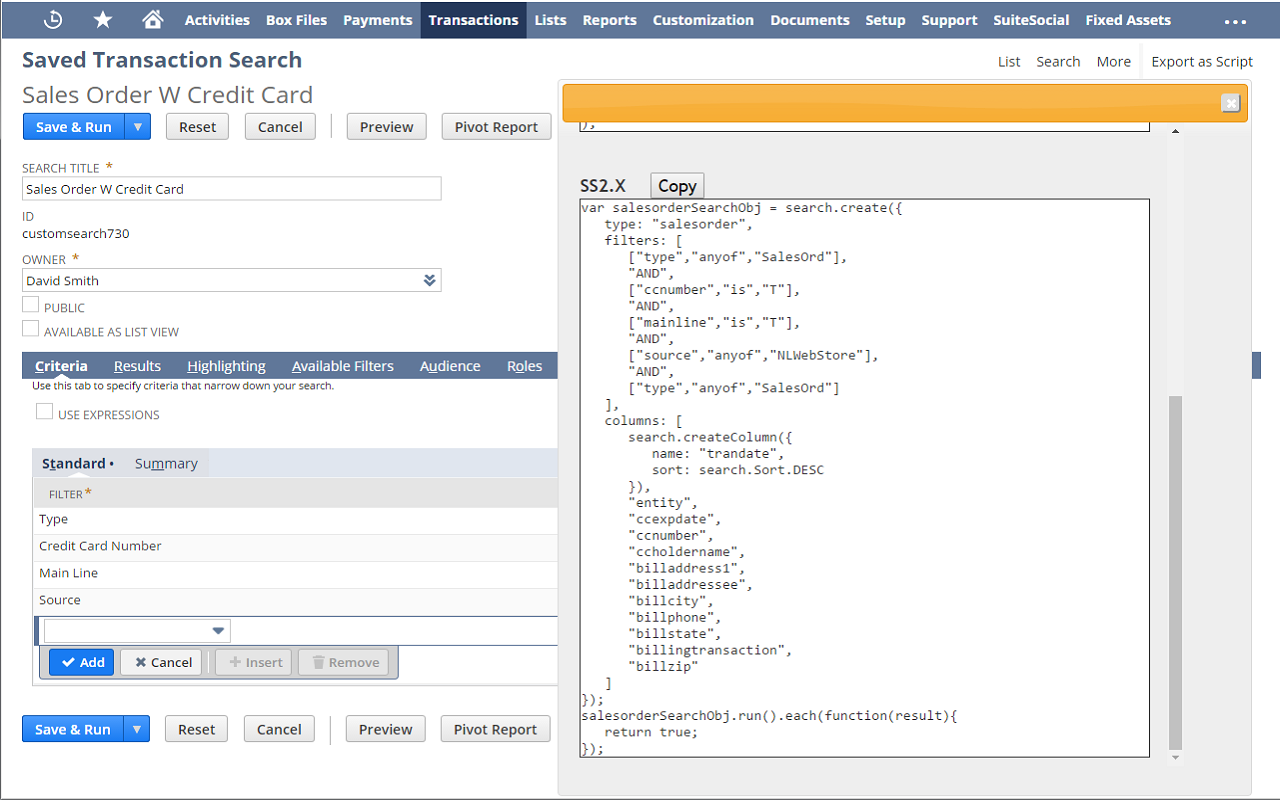Navigate home with the house icon

152,19
